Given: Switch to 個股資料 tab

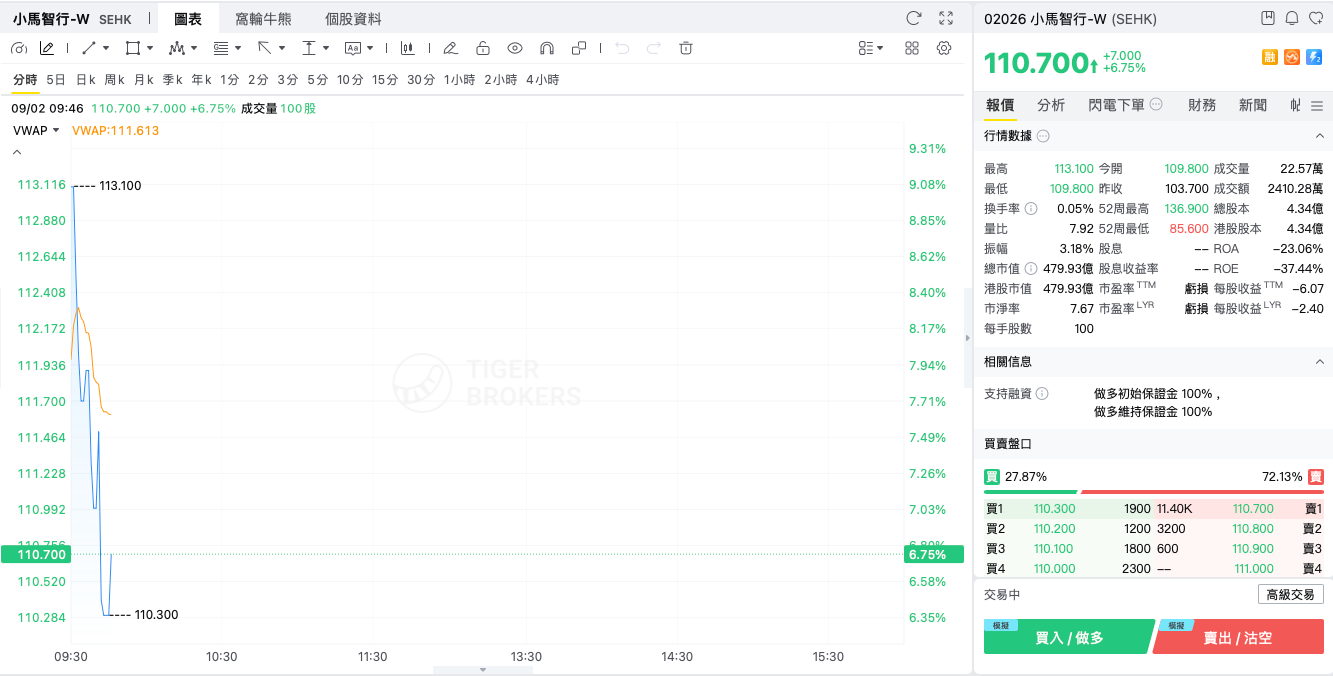Looking at the screenshot, I should (353, 19).
